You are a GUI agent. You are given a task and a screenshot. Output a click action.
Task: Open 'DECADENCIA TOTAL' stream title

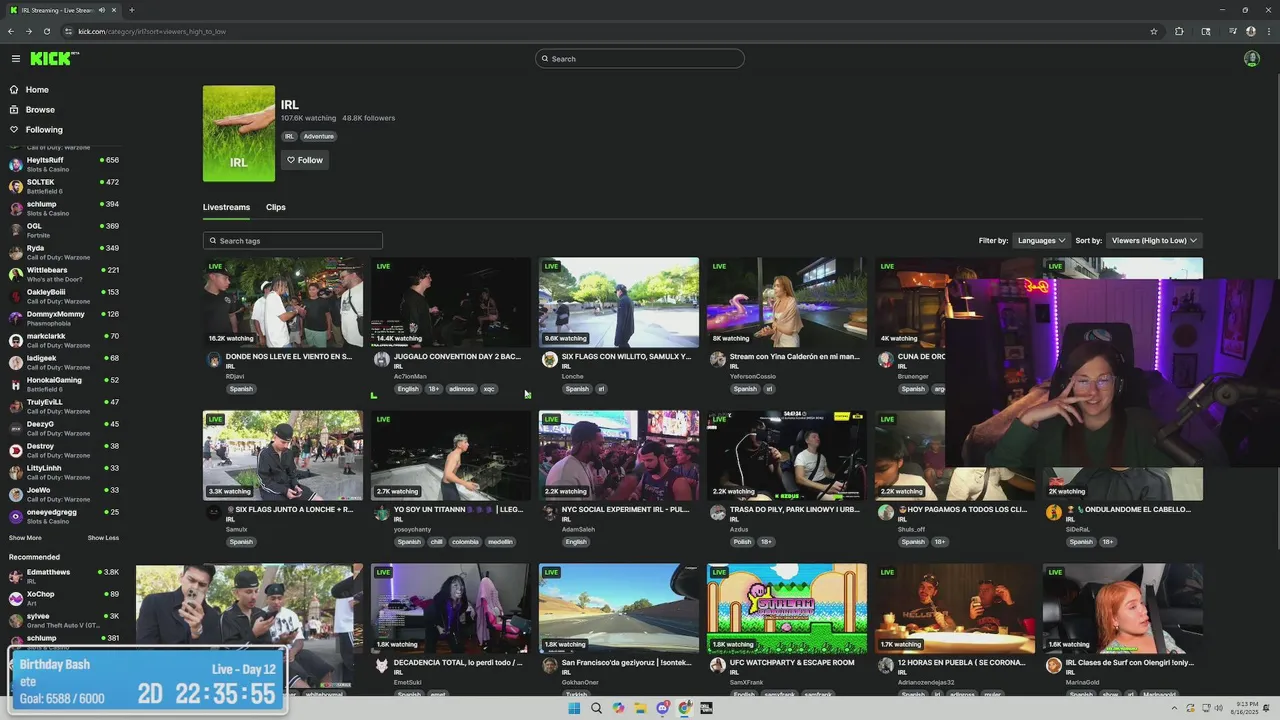click(458, 662)
